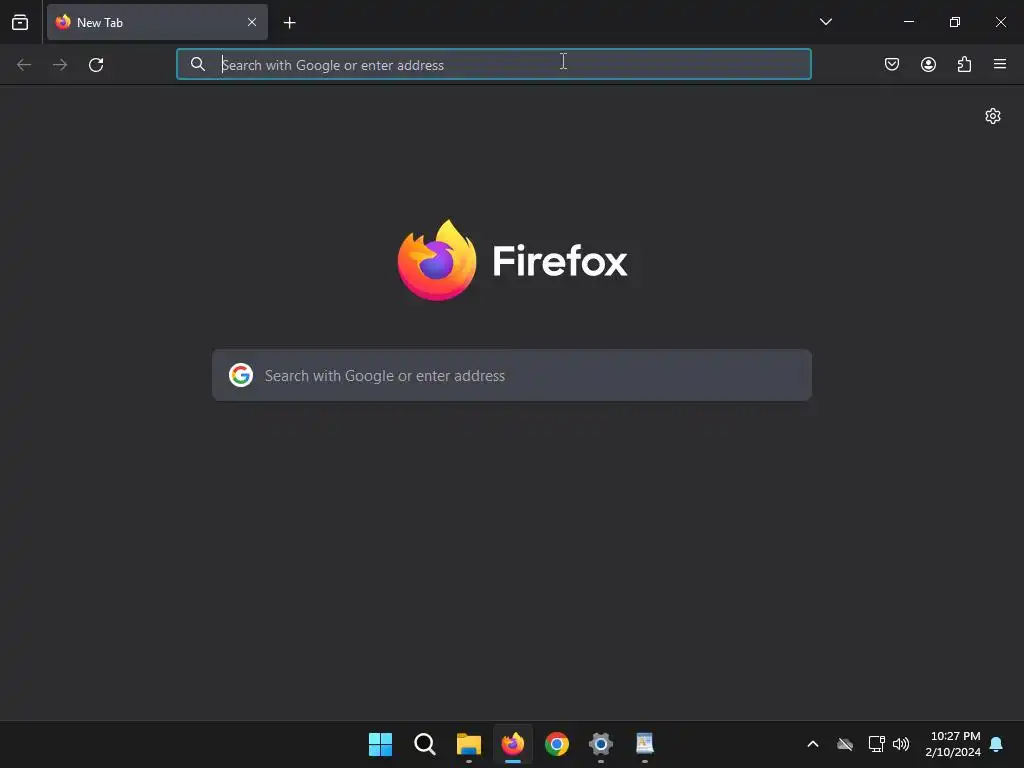Open a new tab with the plus button
The image size is (1024, 768).
pos(289,23)
